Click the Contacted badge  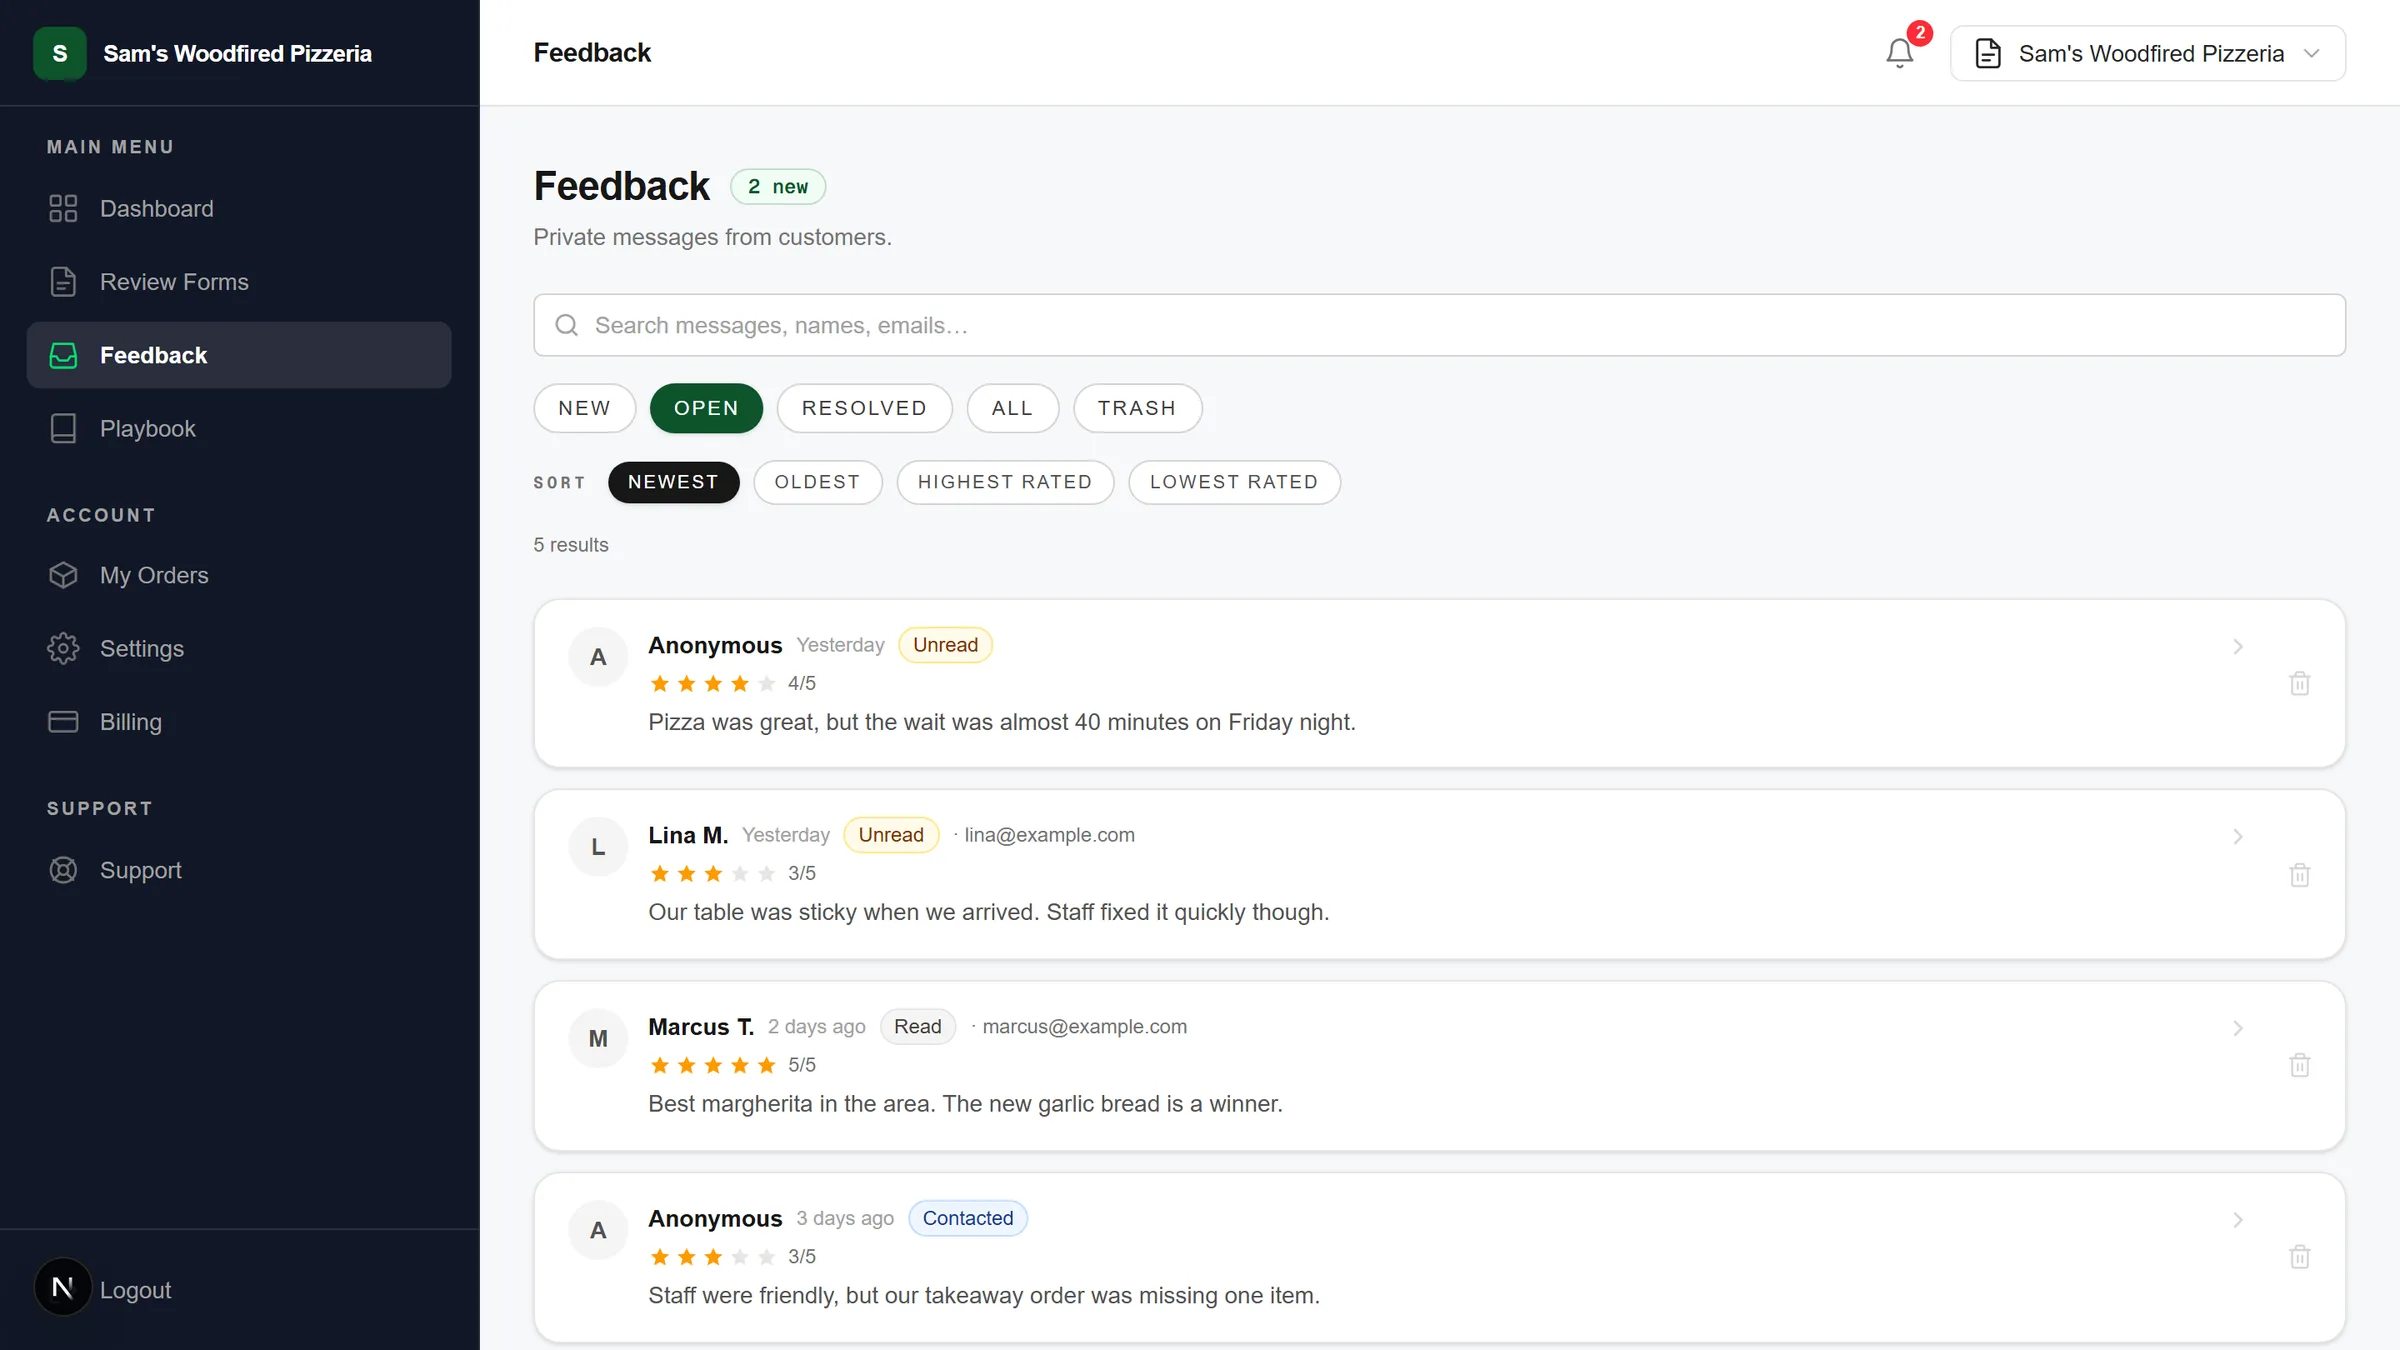[967, 1218]
